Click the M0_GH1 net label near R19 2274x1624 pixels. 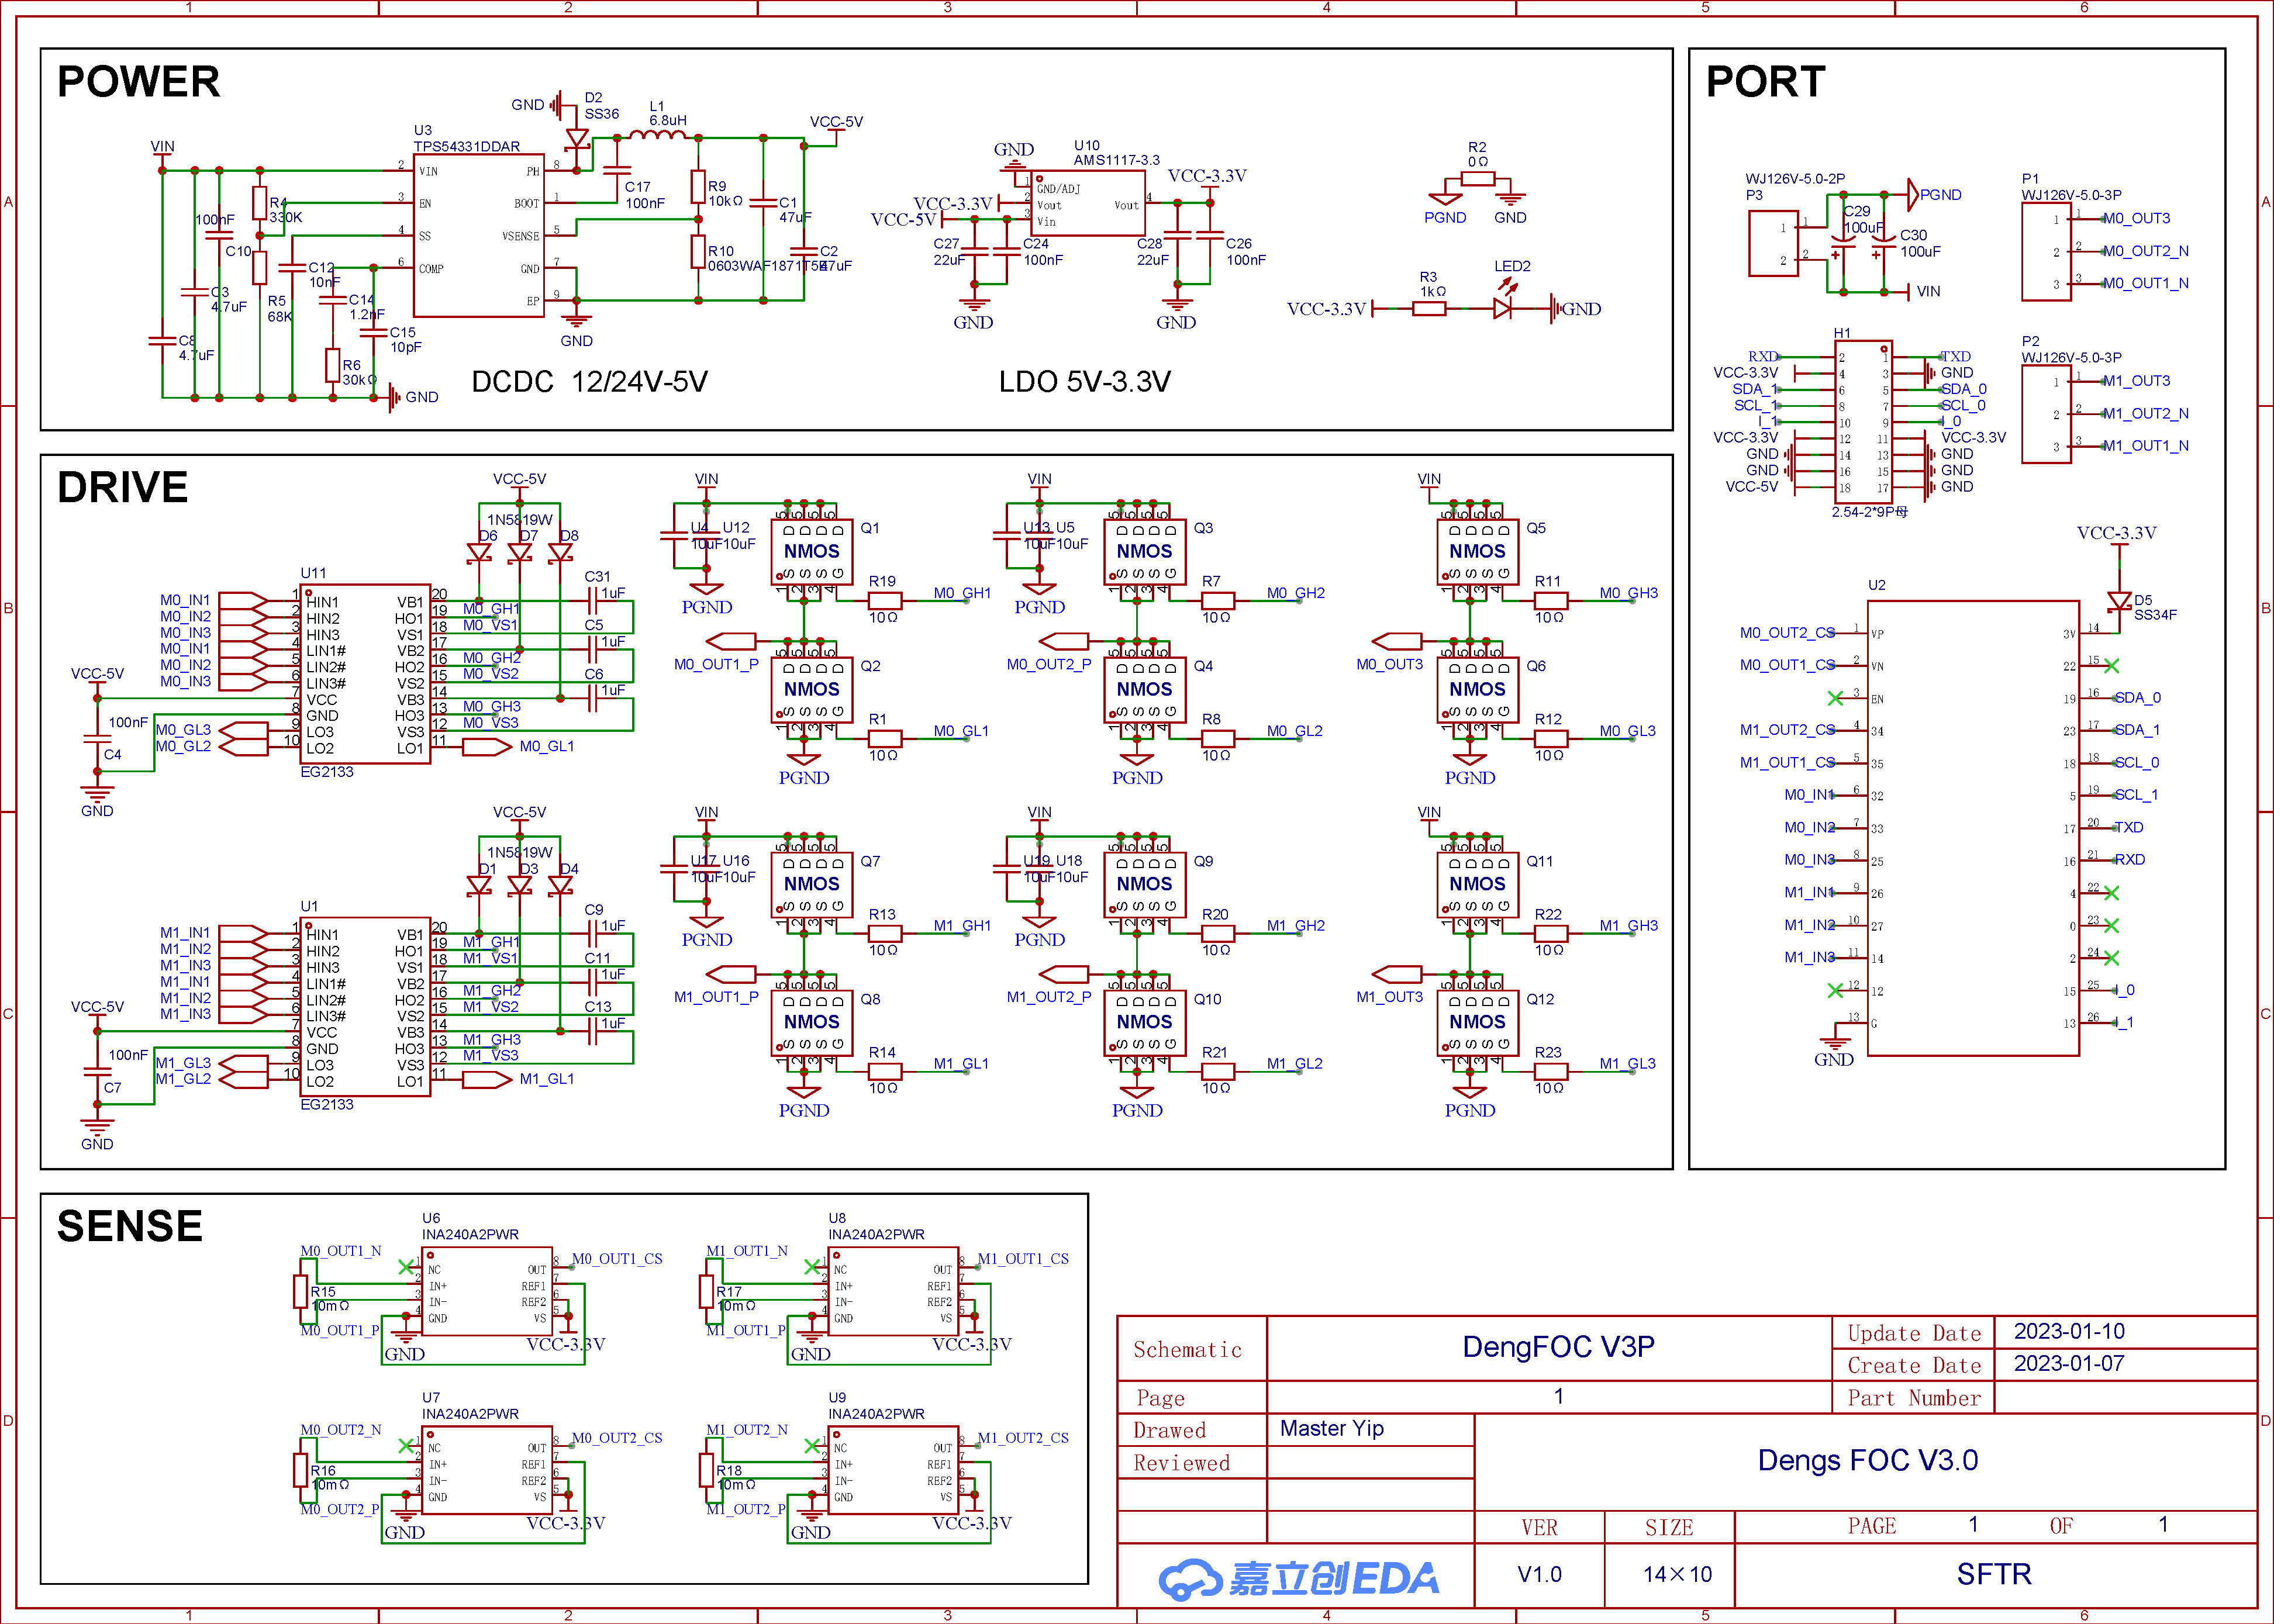(963, 593)
